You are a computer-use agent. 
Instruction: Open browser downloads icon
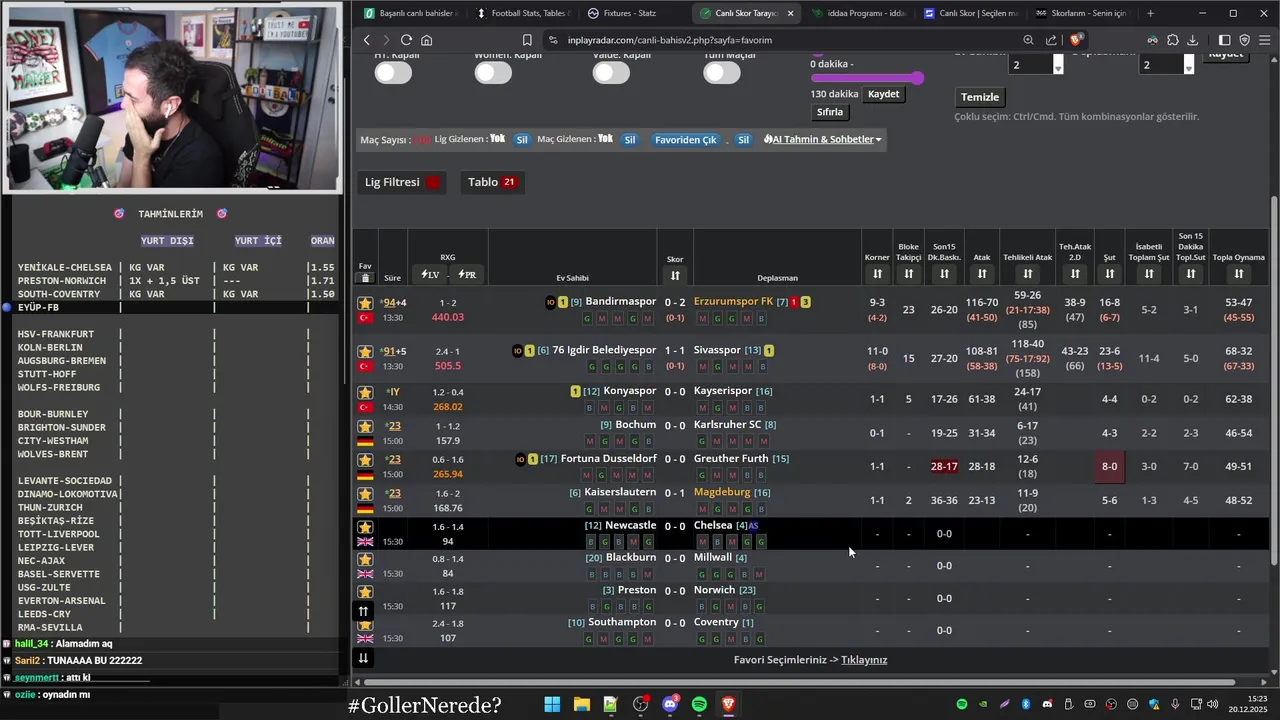(x=1193, y=40)
